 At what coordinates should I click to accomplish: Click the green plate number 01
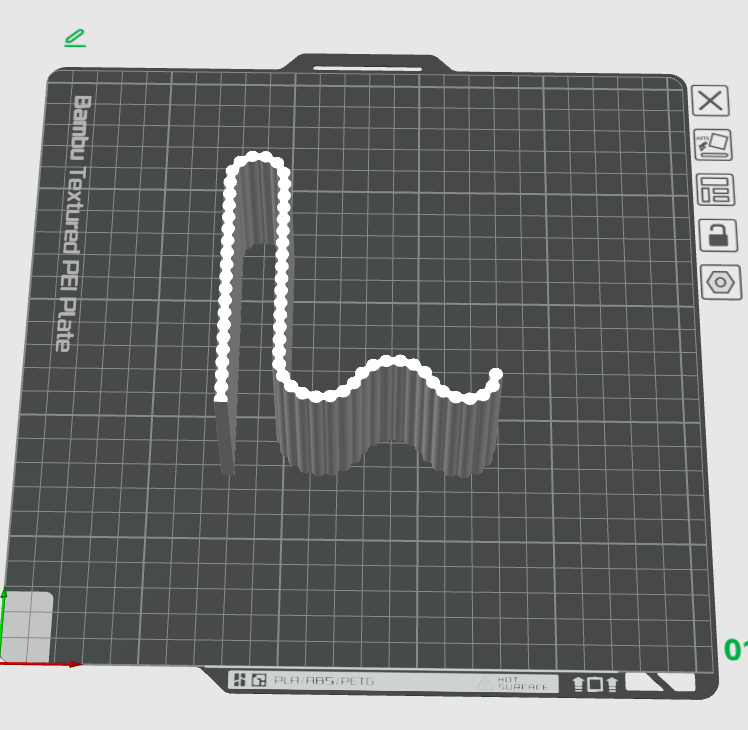(x=735, y=650)
